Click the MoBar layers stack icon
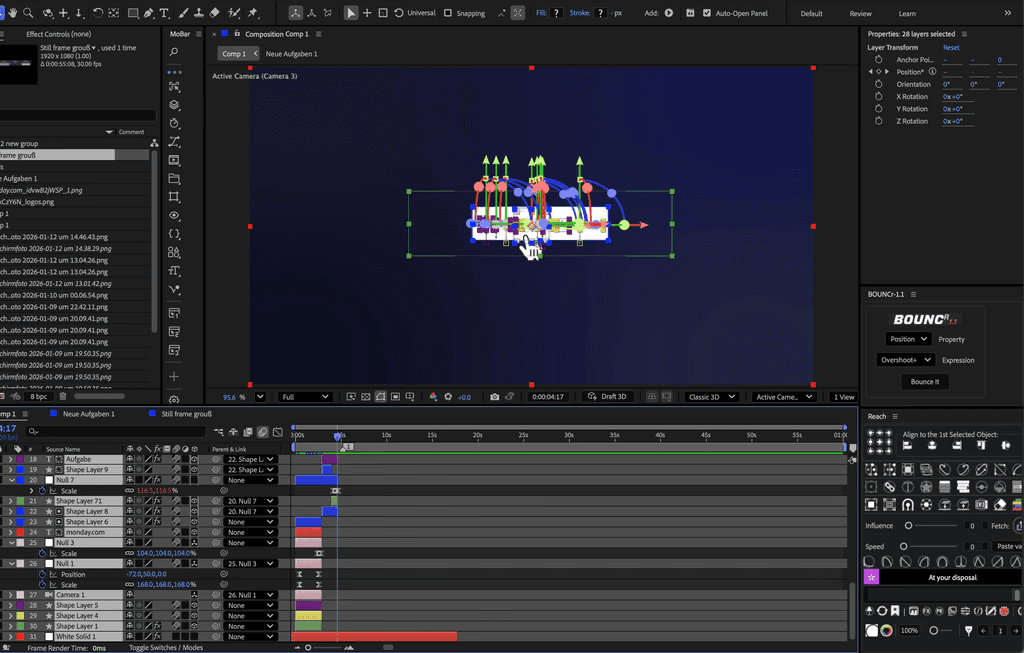The height and width of the screenshot is (653, 1024). 174,104
